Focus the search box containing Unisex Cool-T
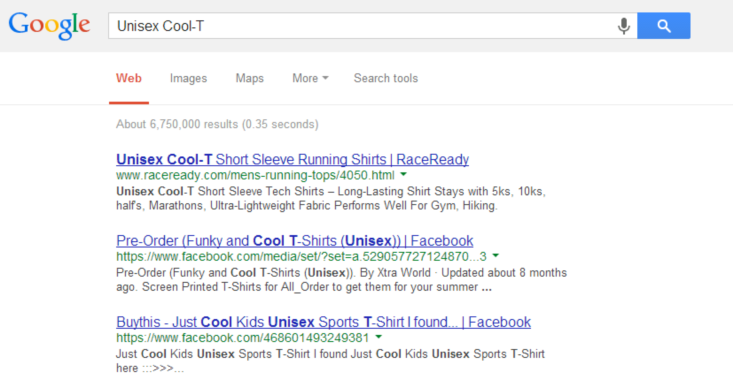733x387 pixels. [x=373, y=26]
